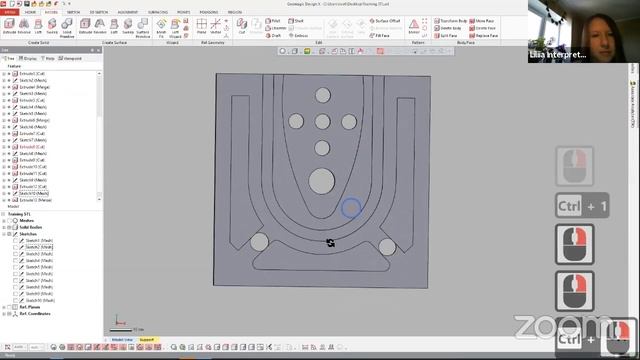The height and width of the screenshot is (360, 640).
Task: Click the Delete Body command
Action: pyautogui.click(x=448, y=28)
